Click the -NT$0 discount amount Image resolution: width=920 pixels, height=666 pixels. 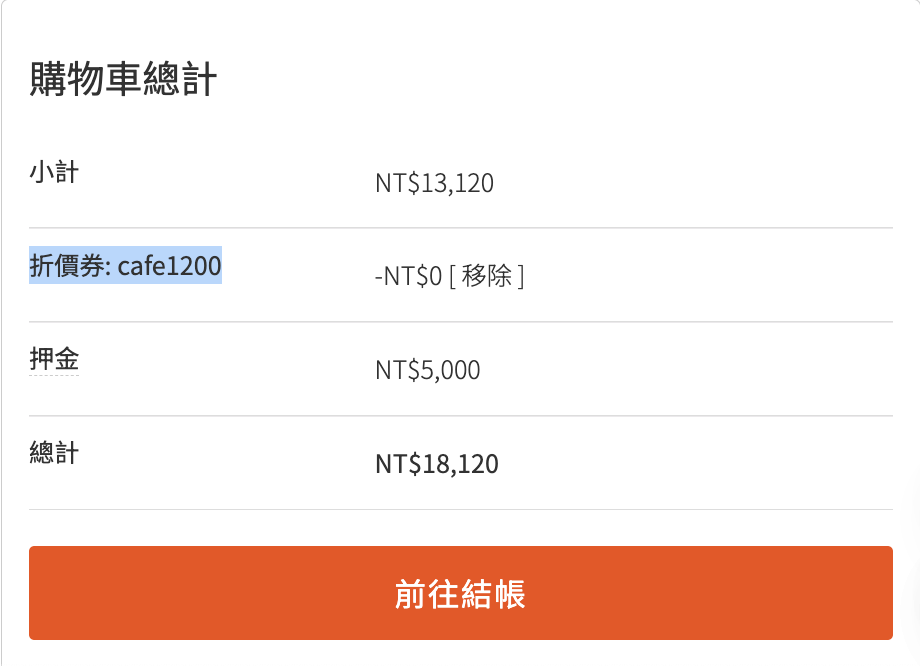pyautogui.click(x=408, y=277)
